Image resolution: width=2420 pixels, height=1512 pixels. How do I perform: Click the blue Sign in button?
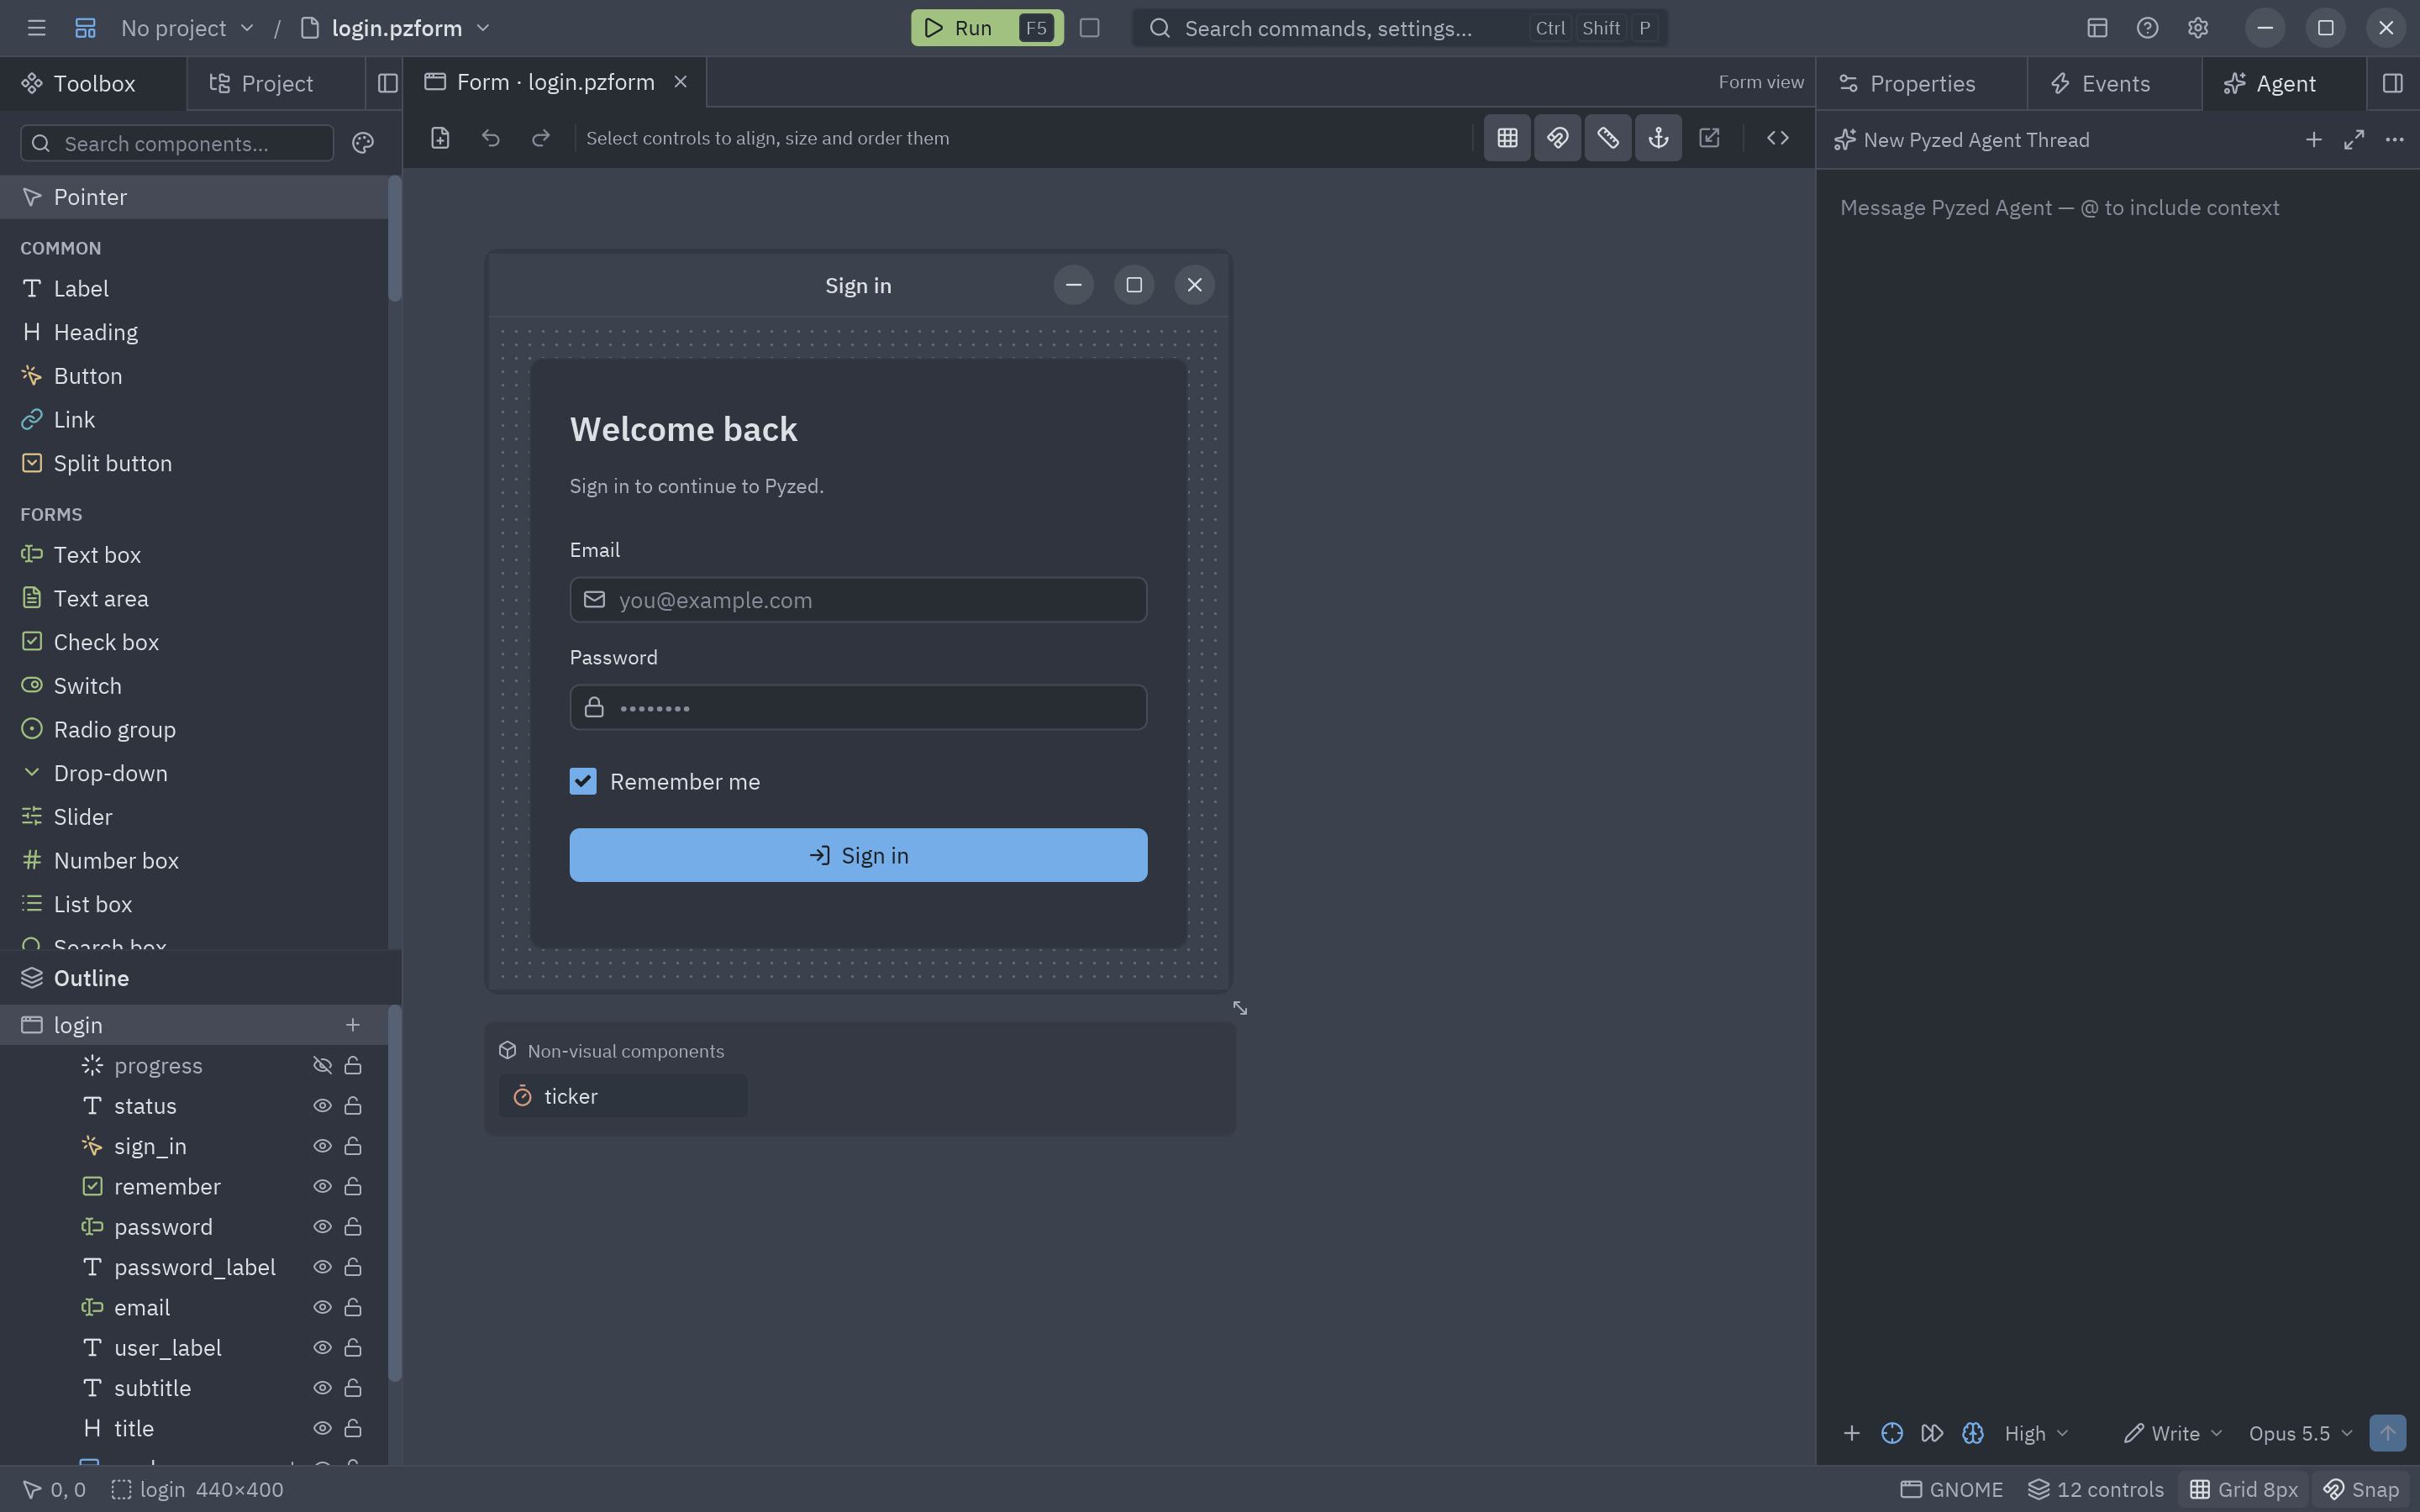(x=858, y=855)
